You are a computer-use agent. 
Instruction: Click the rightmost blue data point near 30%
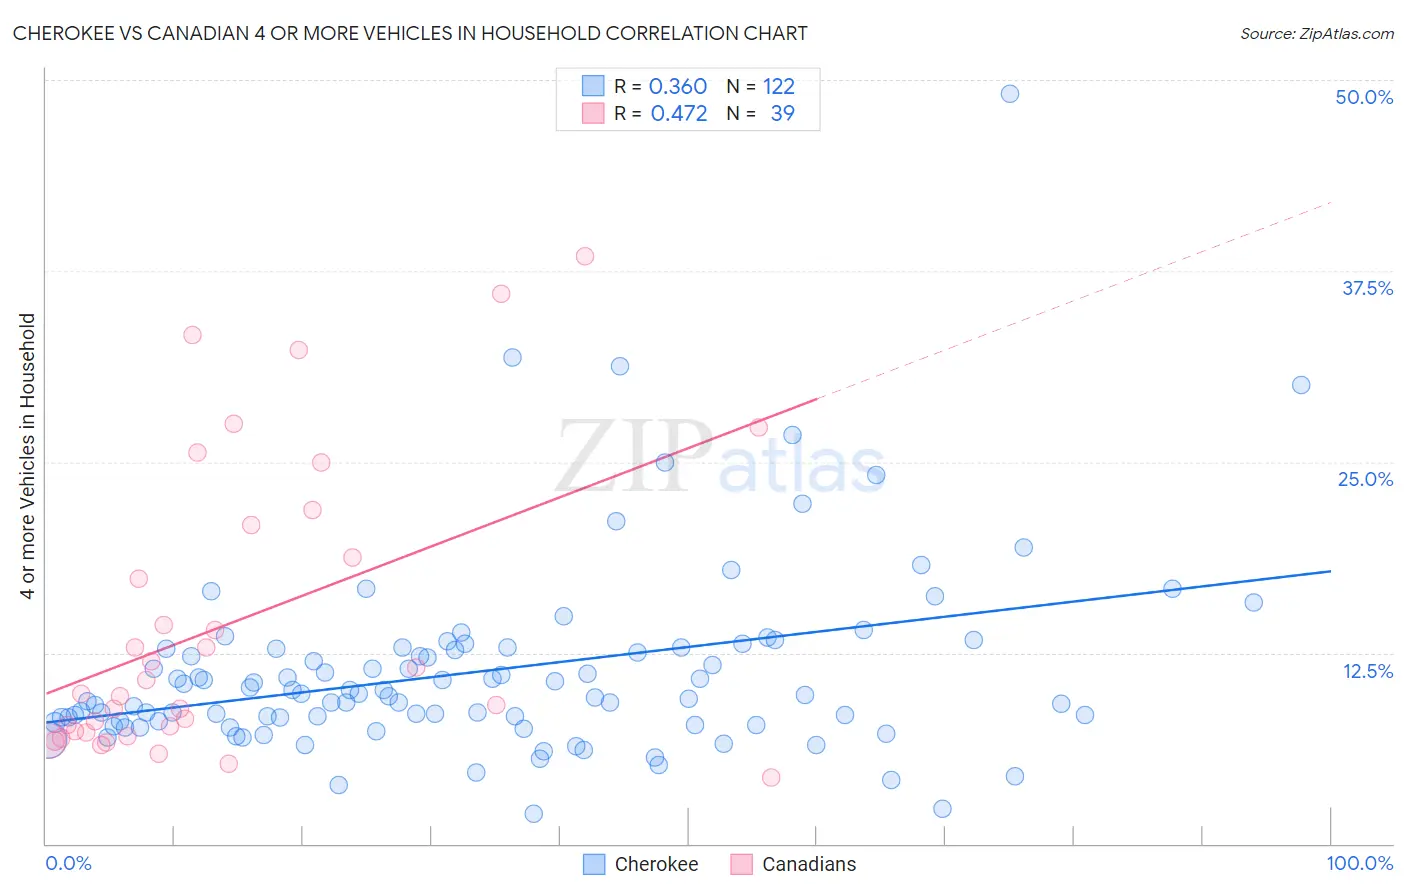(1301, 385)
